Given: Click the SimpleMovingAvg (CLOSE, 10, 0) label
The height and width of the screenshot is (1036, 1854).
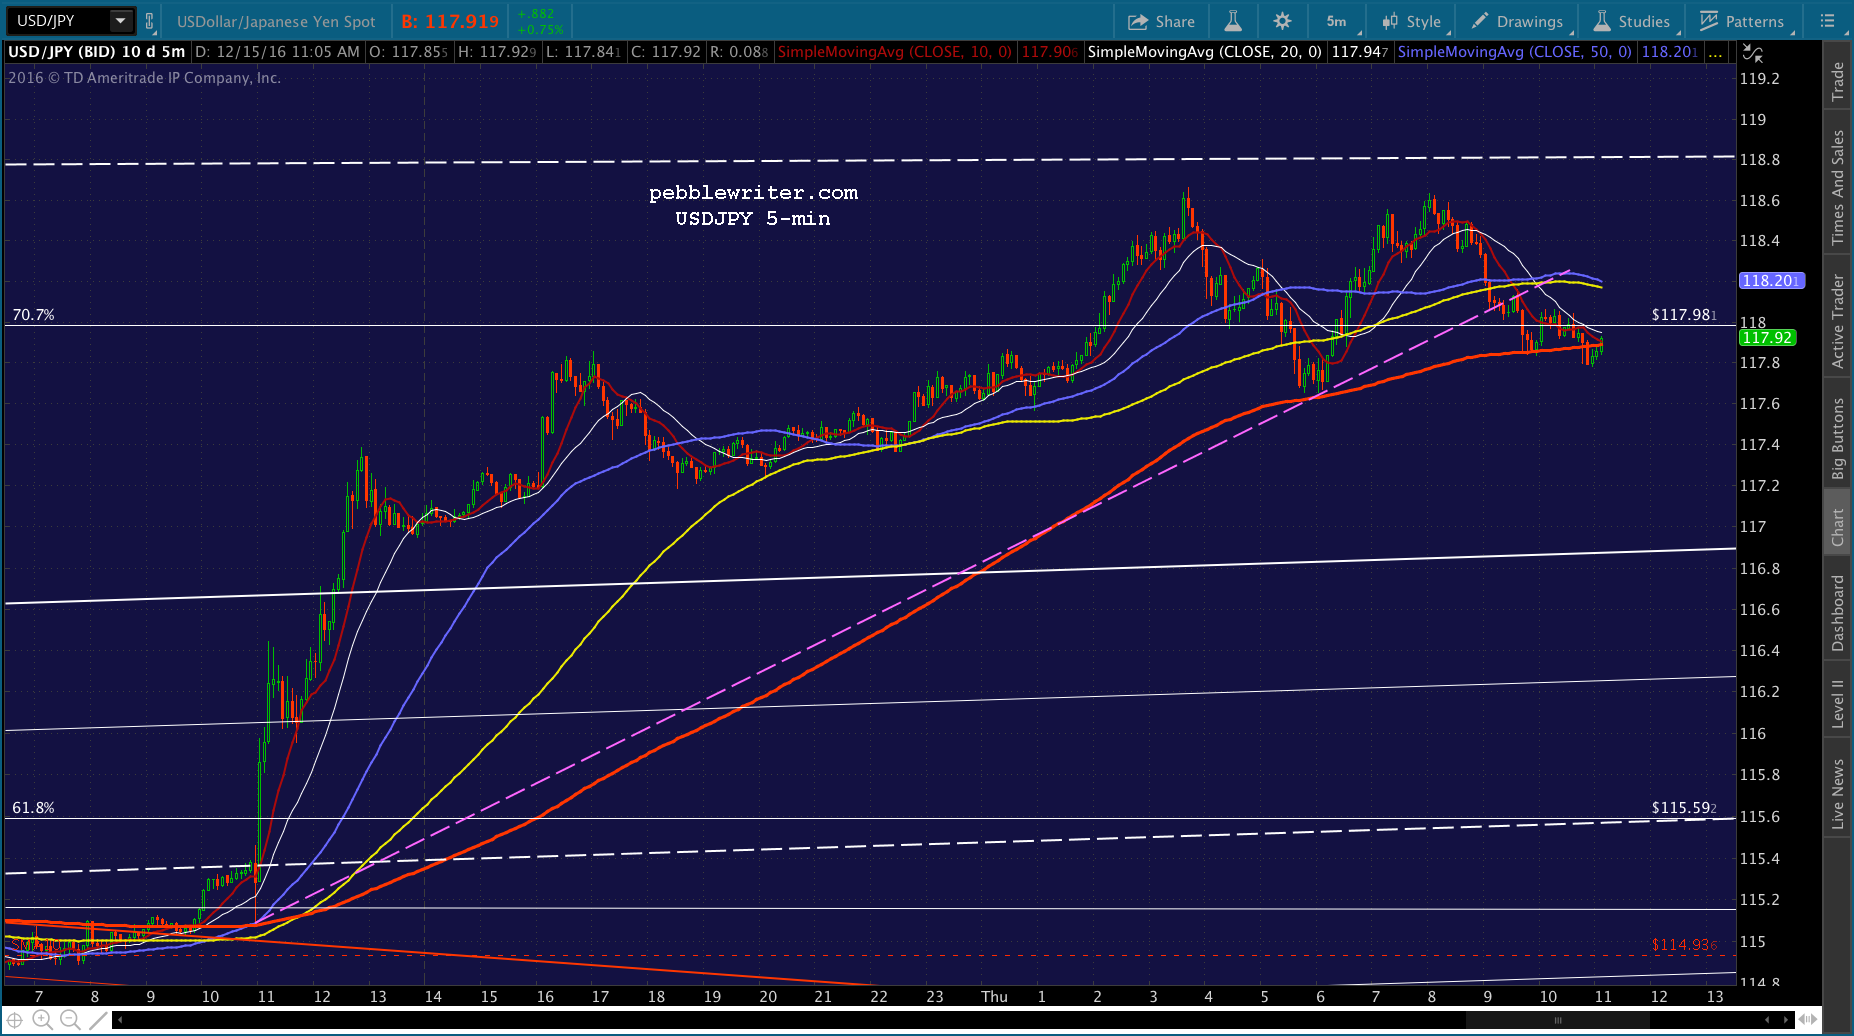Looking at the screenshot, I should point(894,52).
